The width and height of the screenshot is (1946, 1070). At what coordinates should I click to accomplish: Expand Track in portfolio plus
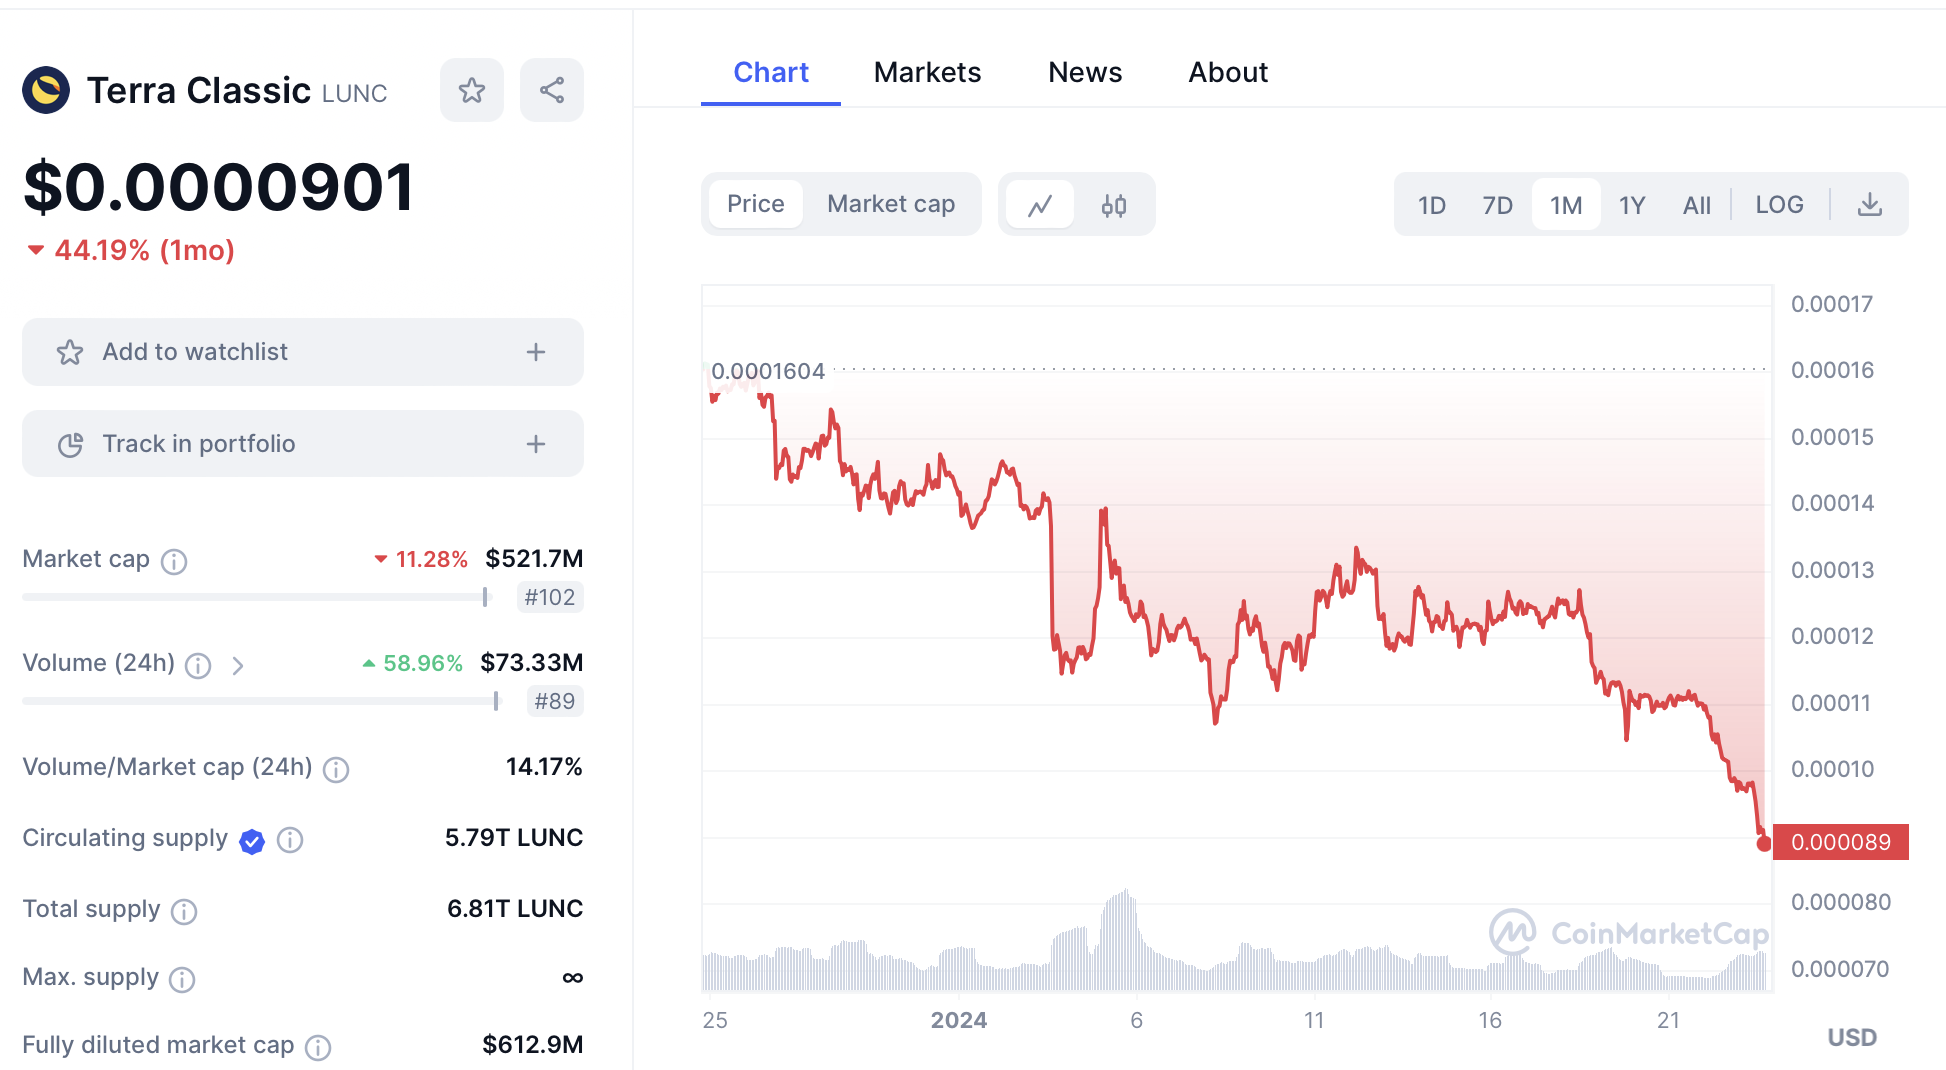pyautogui.click(x=536, y=444)
